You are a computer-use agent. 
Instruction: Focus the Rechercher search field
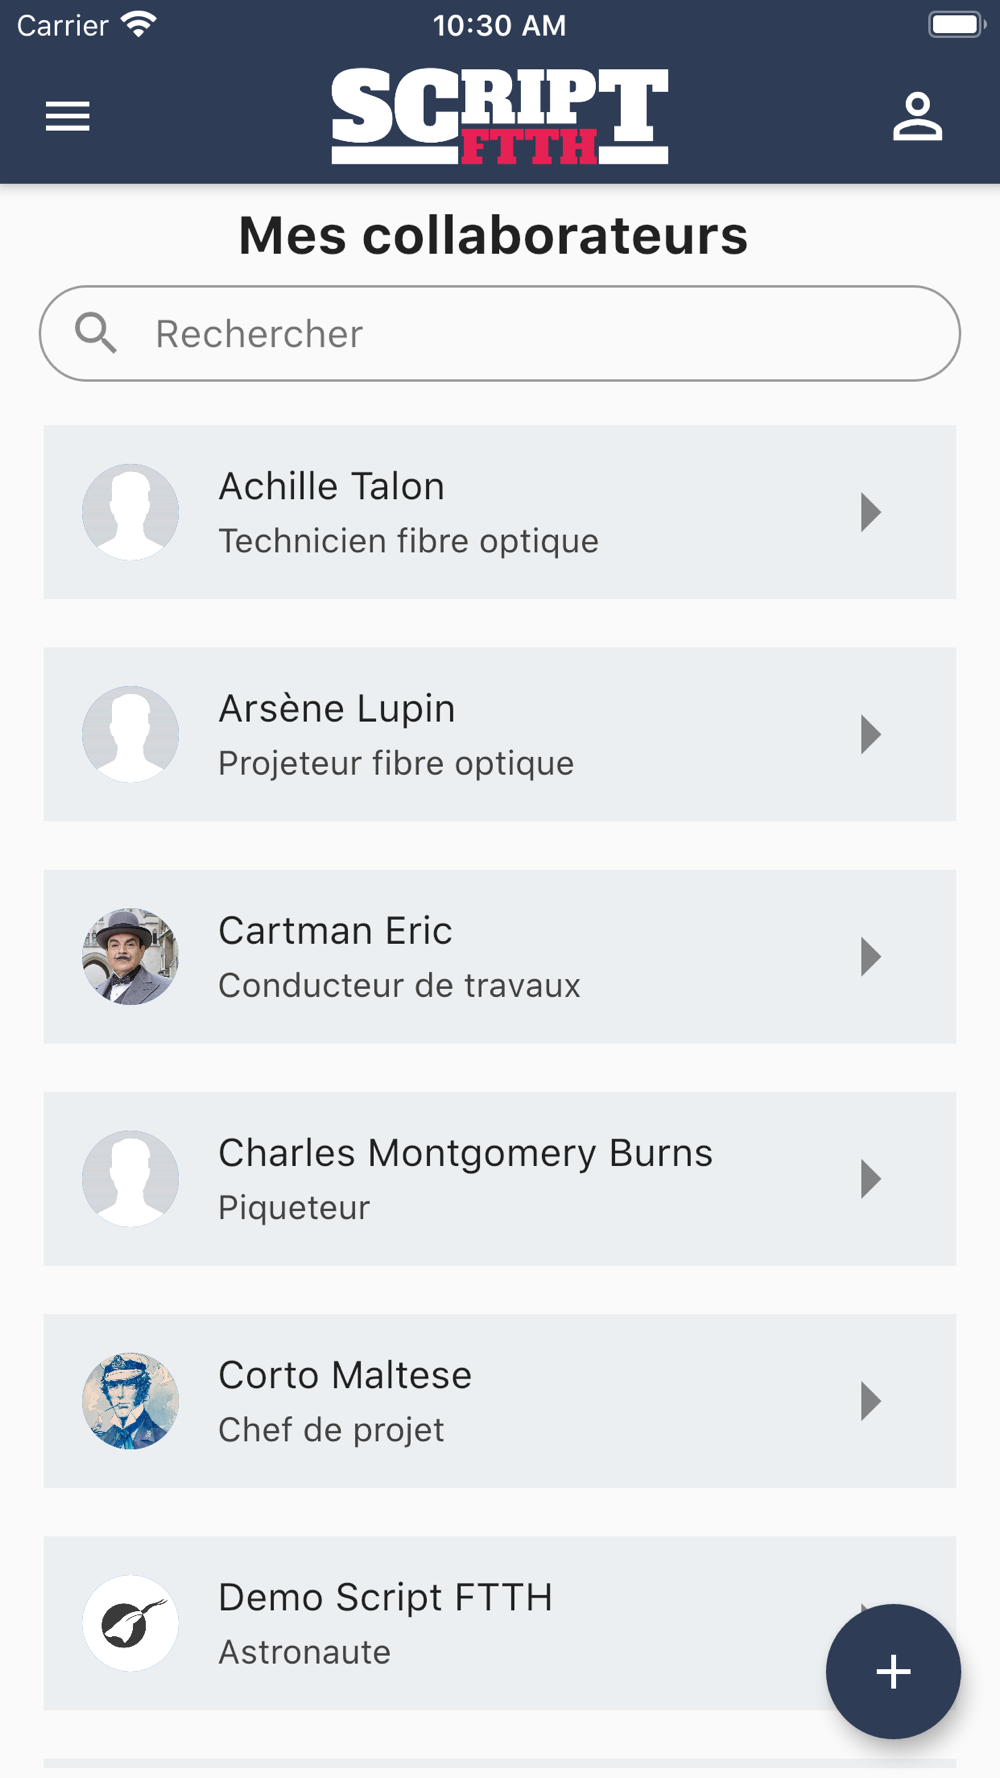click(500, 333)
